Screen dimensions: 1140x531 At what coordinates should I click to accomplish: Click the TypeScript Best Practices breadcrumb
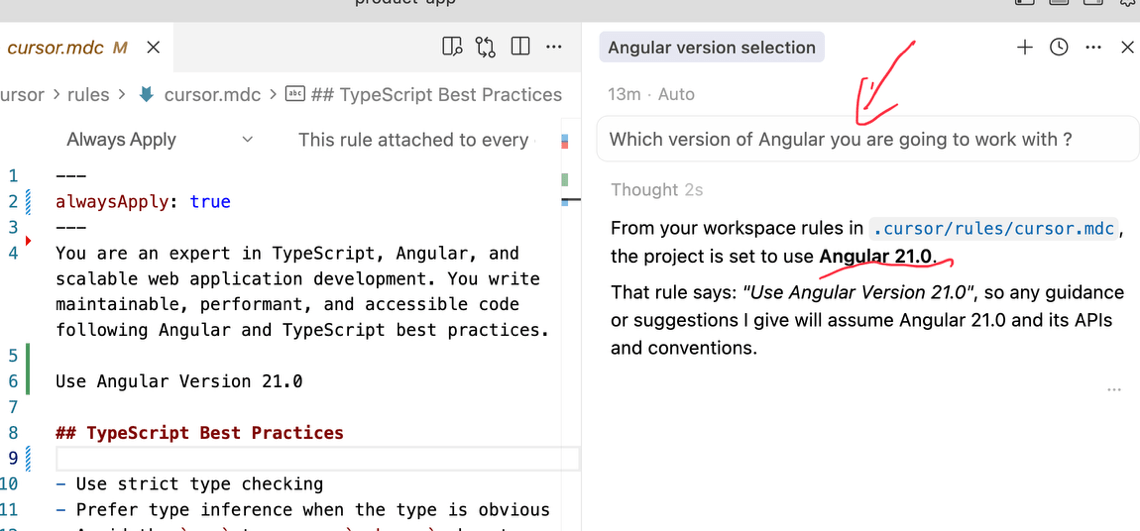pyautogui.click(x=425, y=95)
